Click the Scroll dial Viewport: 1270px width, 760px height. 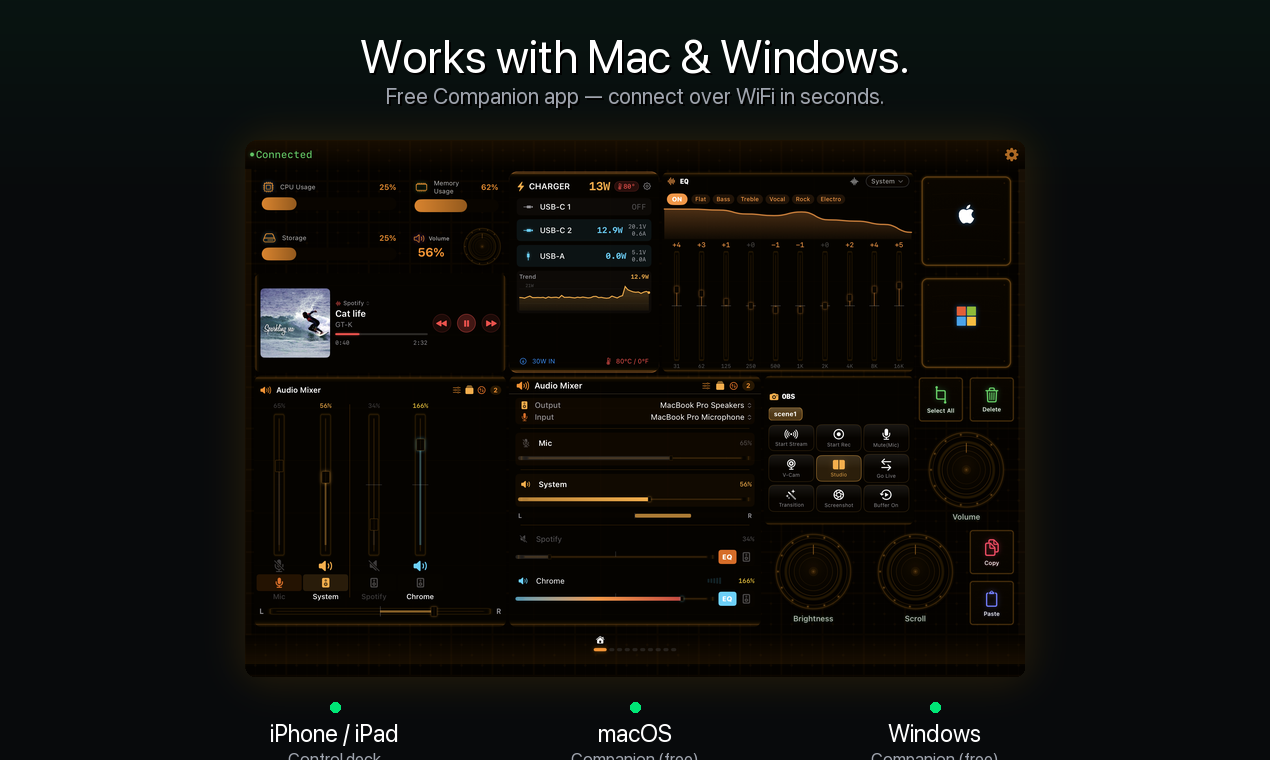(915, 572)
